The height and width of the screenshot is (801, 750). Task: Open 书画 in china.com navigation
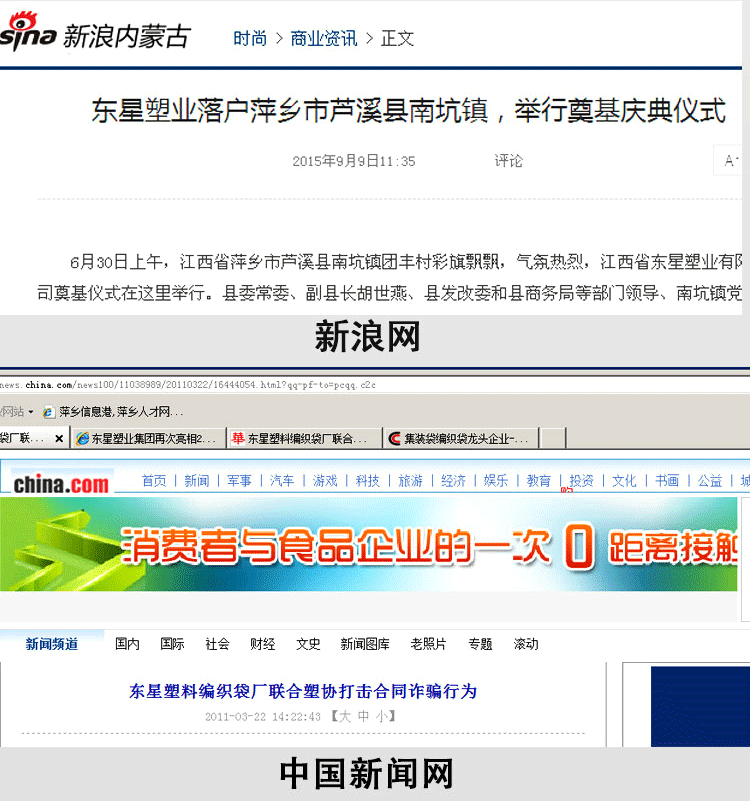(667, 481)
